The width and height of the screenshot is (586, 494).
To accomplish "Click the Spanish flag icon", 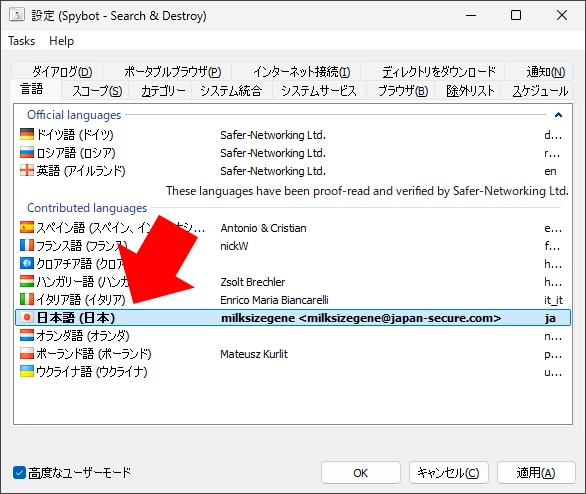I will pyautogui.click(x=27, y=227).
